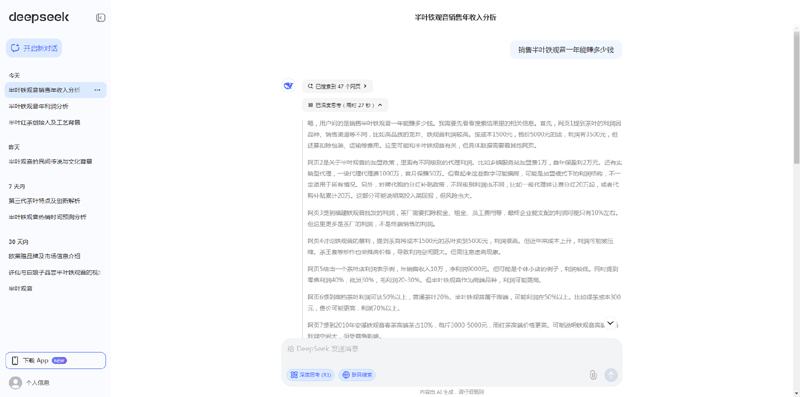Click the deepseek logo
Image resolution: width=800 pixels, height=397 pixels.
click(39, 17)
